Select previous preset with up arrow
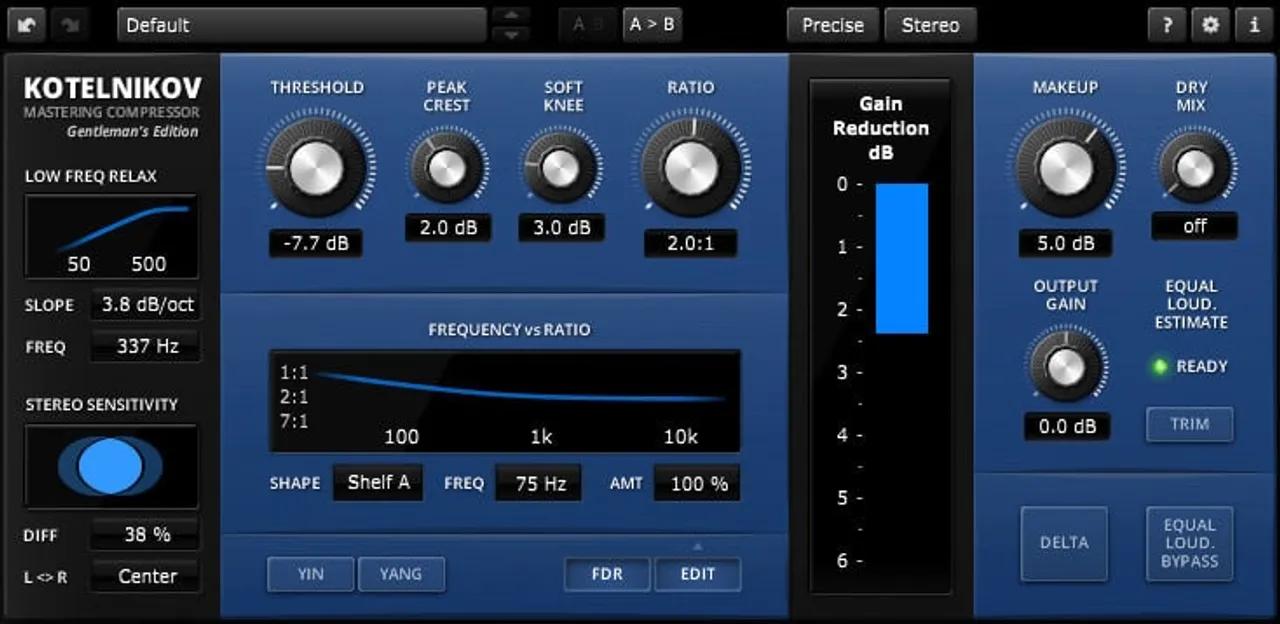This screenshot has width=1280, height=624. coord(511,15)
